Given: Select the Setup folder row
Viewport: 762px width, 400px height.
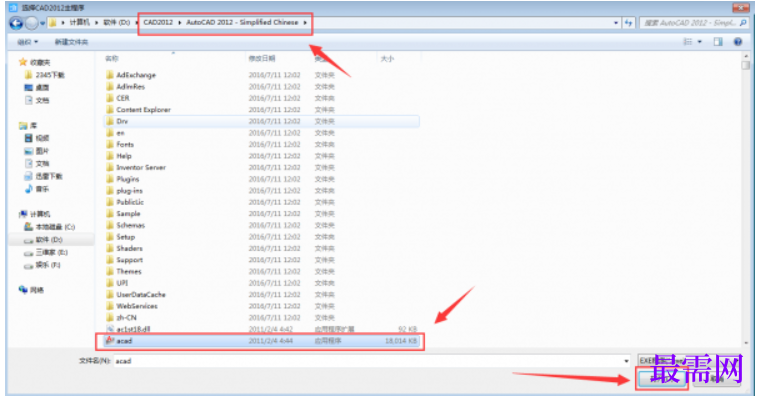Looking at the screenshot, I should 261,237.
